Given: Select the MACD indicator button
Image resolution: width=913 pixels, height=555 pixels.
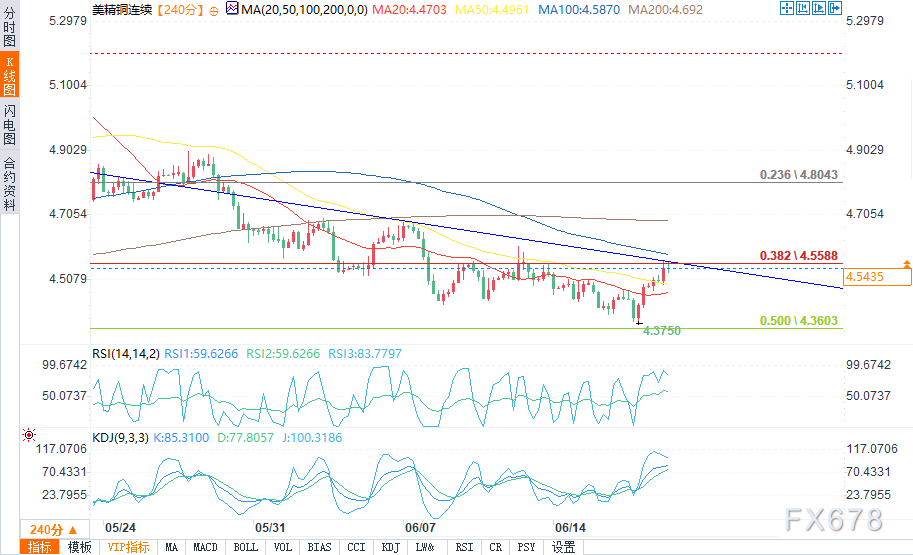Looking at the screenshot, I should tap(205, 547).
